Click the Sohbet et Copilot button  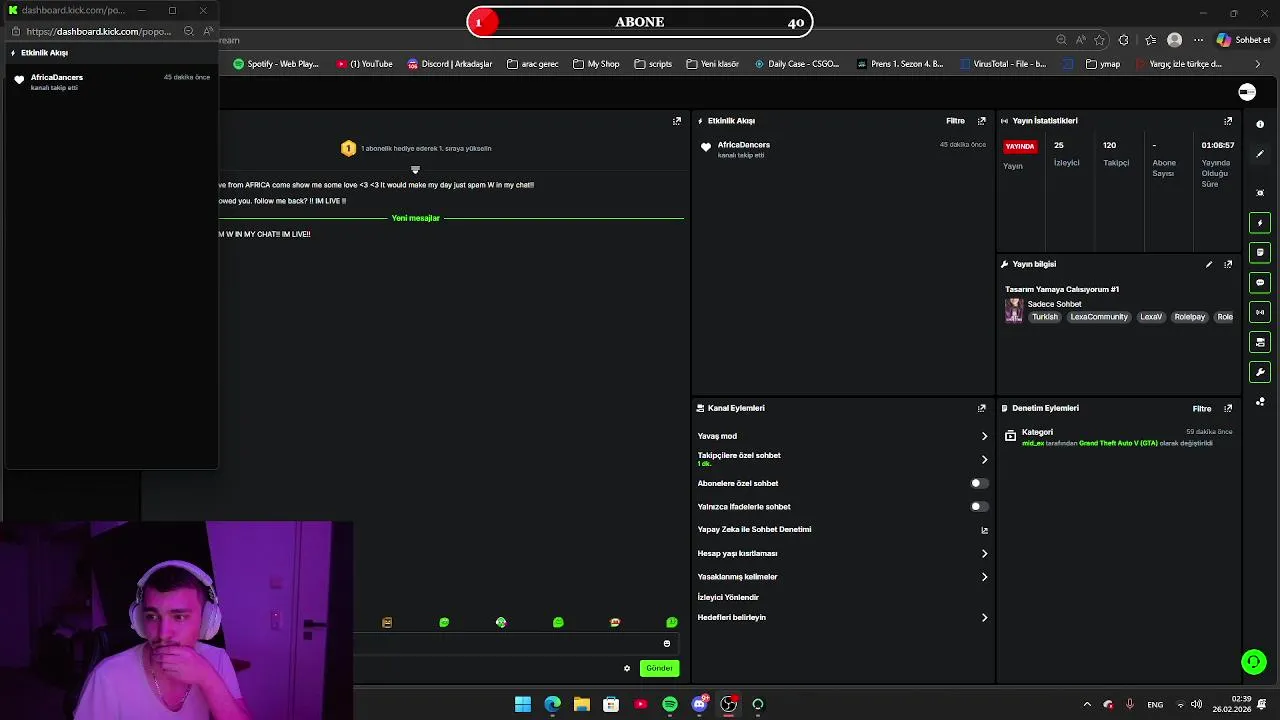pyautogui.click(x=1243, y=40)
